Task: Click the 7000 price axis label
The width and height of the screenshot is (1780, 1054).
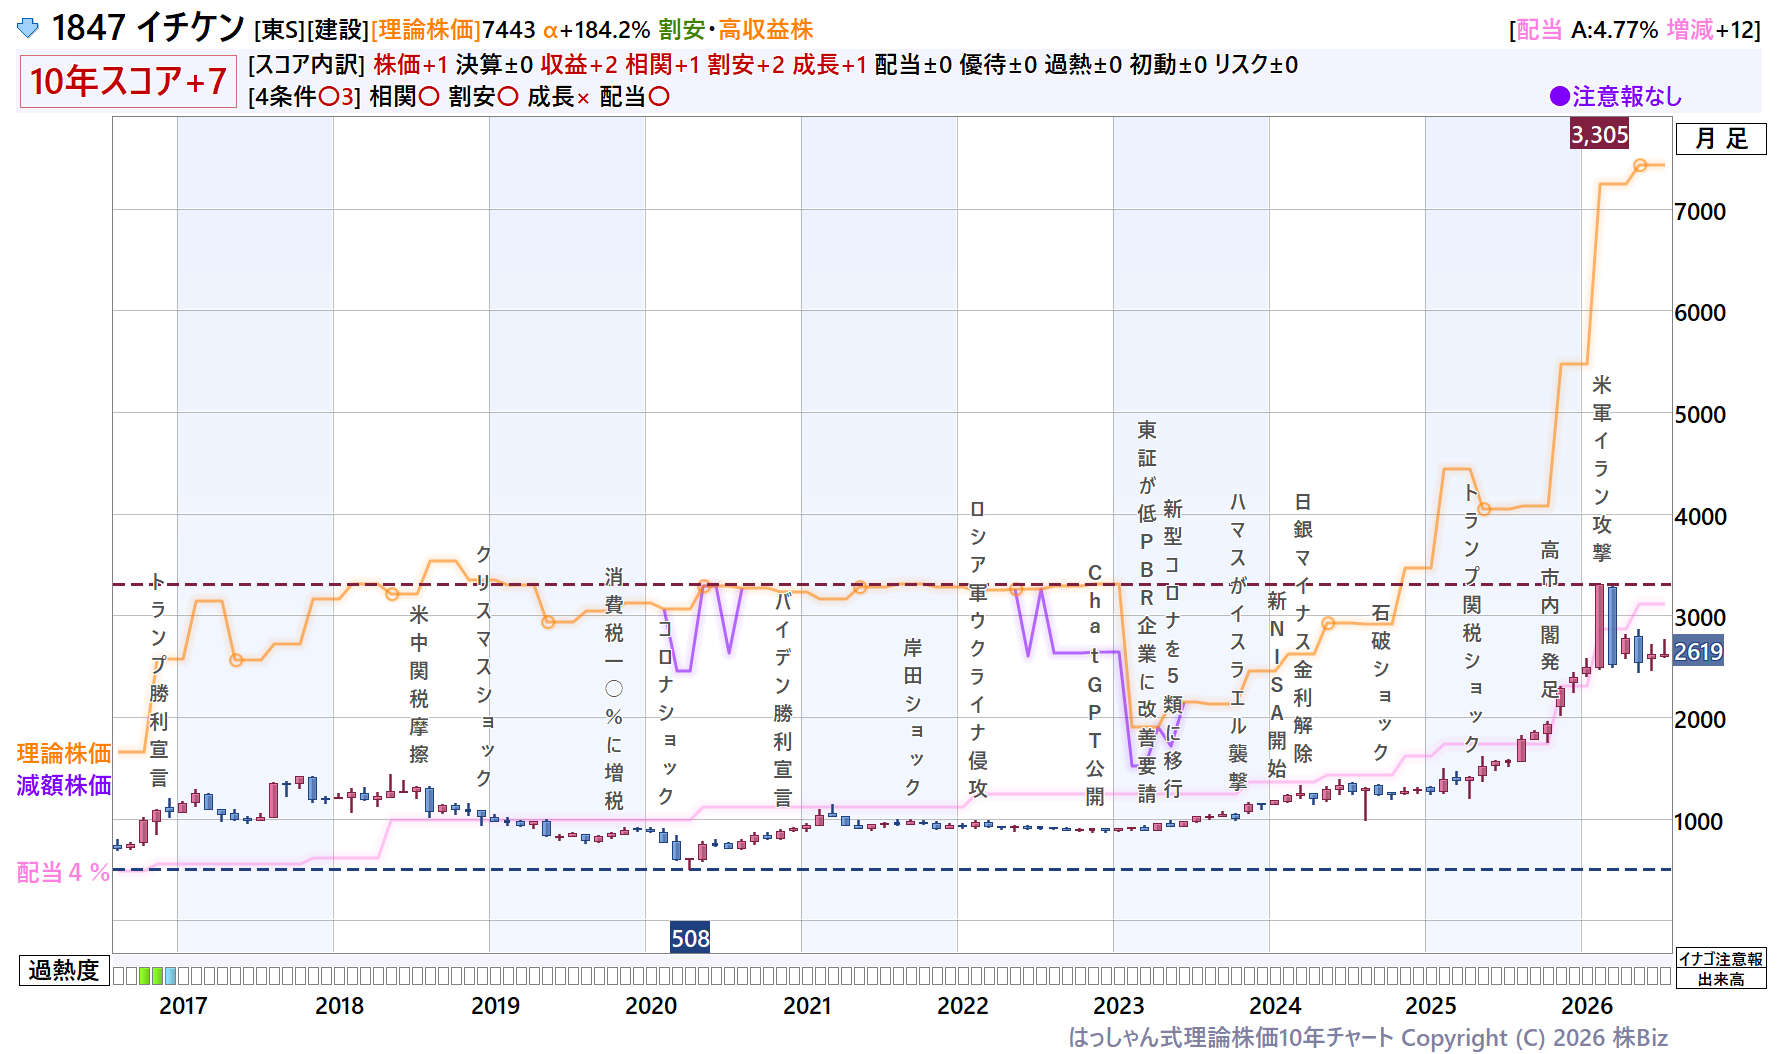Action: 1700,212
